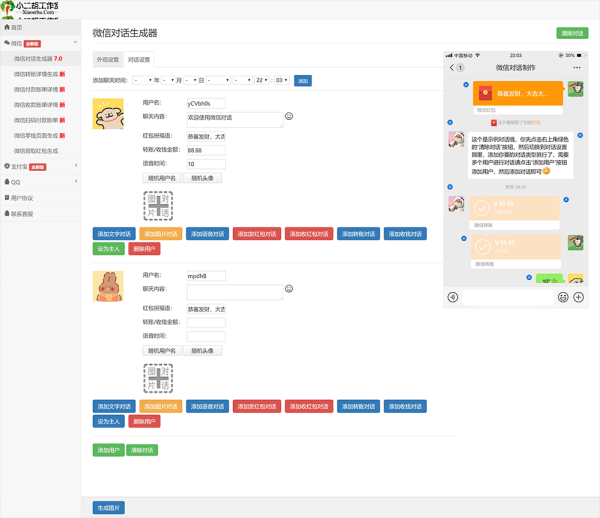Viewport: 600px width, 518px height.
Task: Select the 对话设置 tab
Action: [x=139, y=60]
